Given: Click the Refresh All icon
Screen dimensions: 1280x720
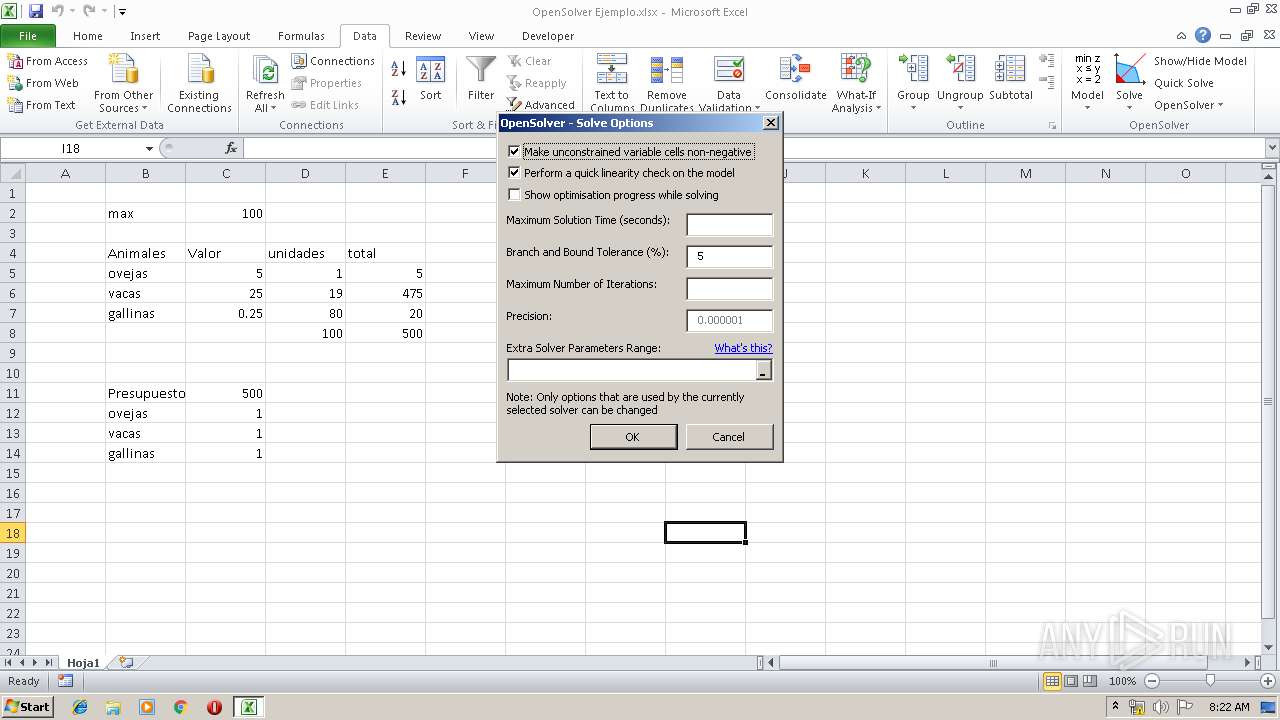Looking at the screenshot, I should (x=265, y=71).
